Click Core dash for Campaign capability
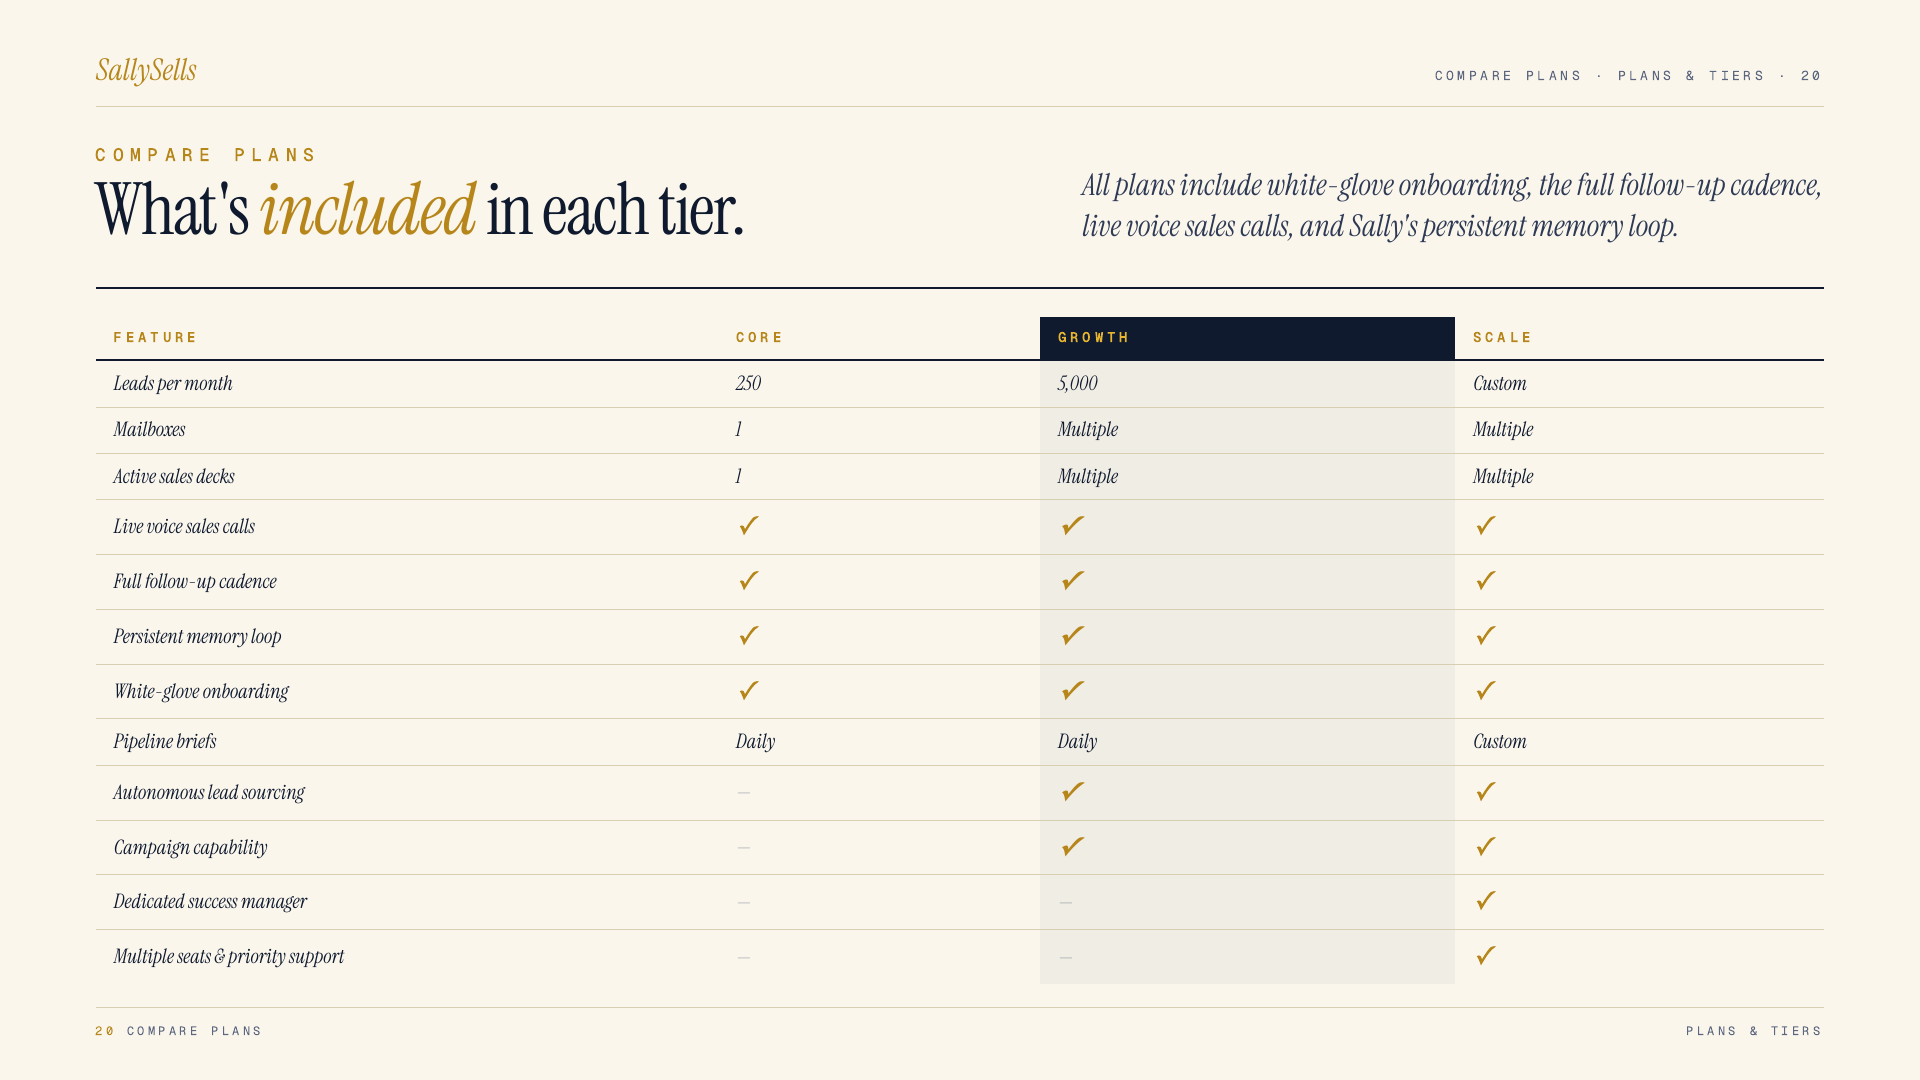 [744, 848]
